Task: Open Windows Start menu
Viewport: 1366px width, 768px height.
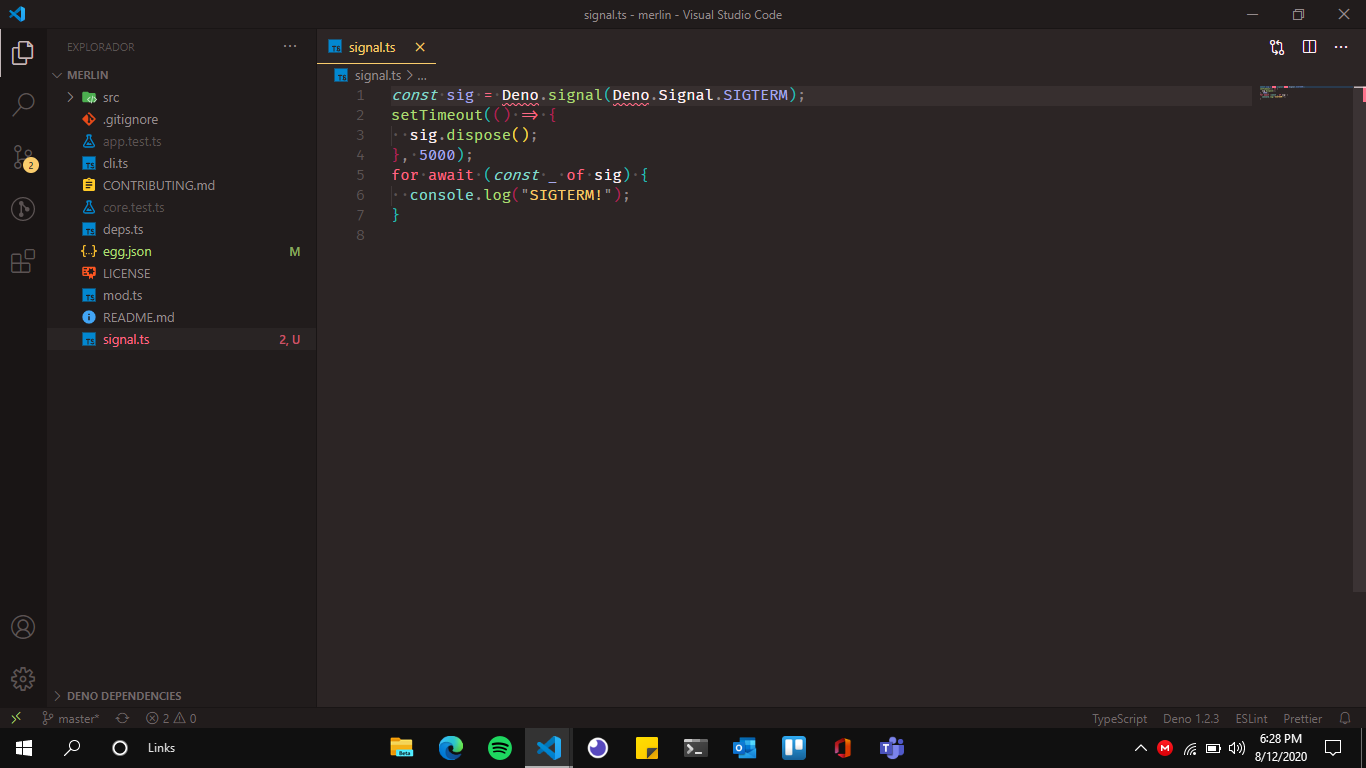Action: [24, 747]
